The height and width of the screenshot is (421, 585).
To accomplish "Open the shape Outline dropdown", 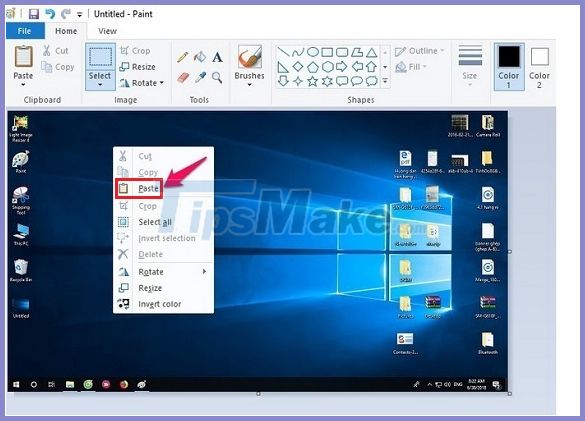I will point(420,51).
